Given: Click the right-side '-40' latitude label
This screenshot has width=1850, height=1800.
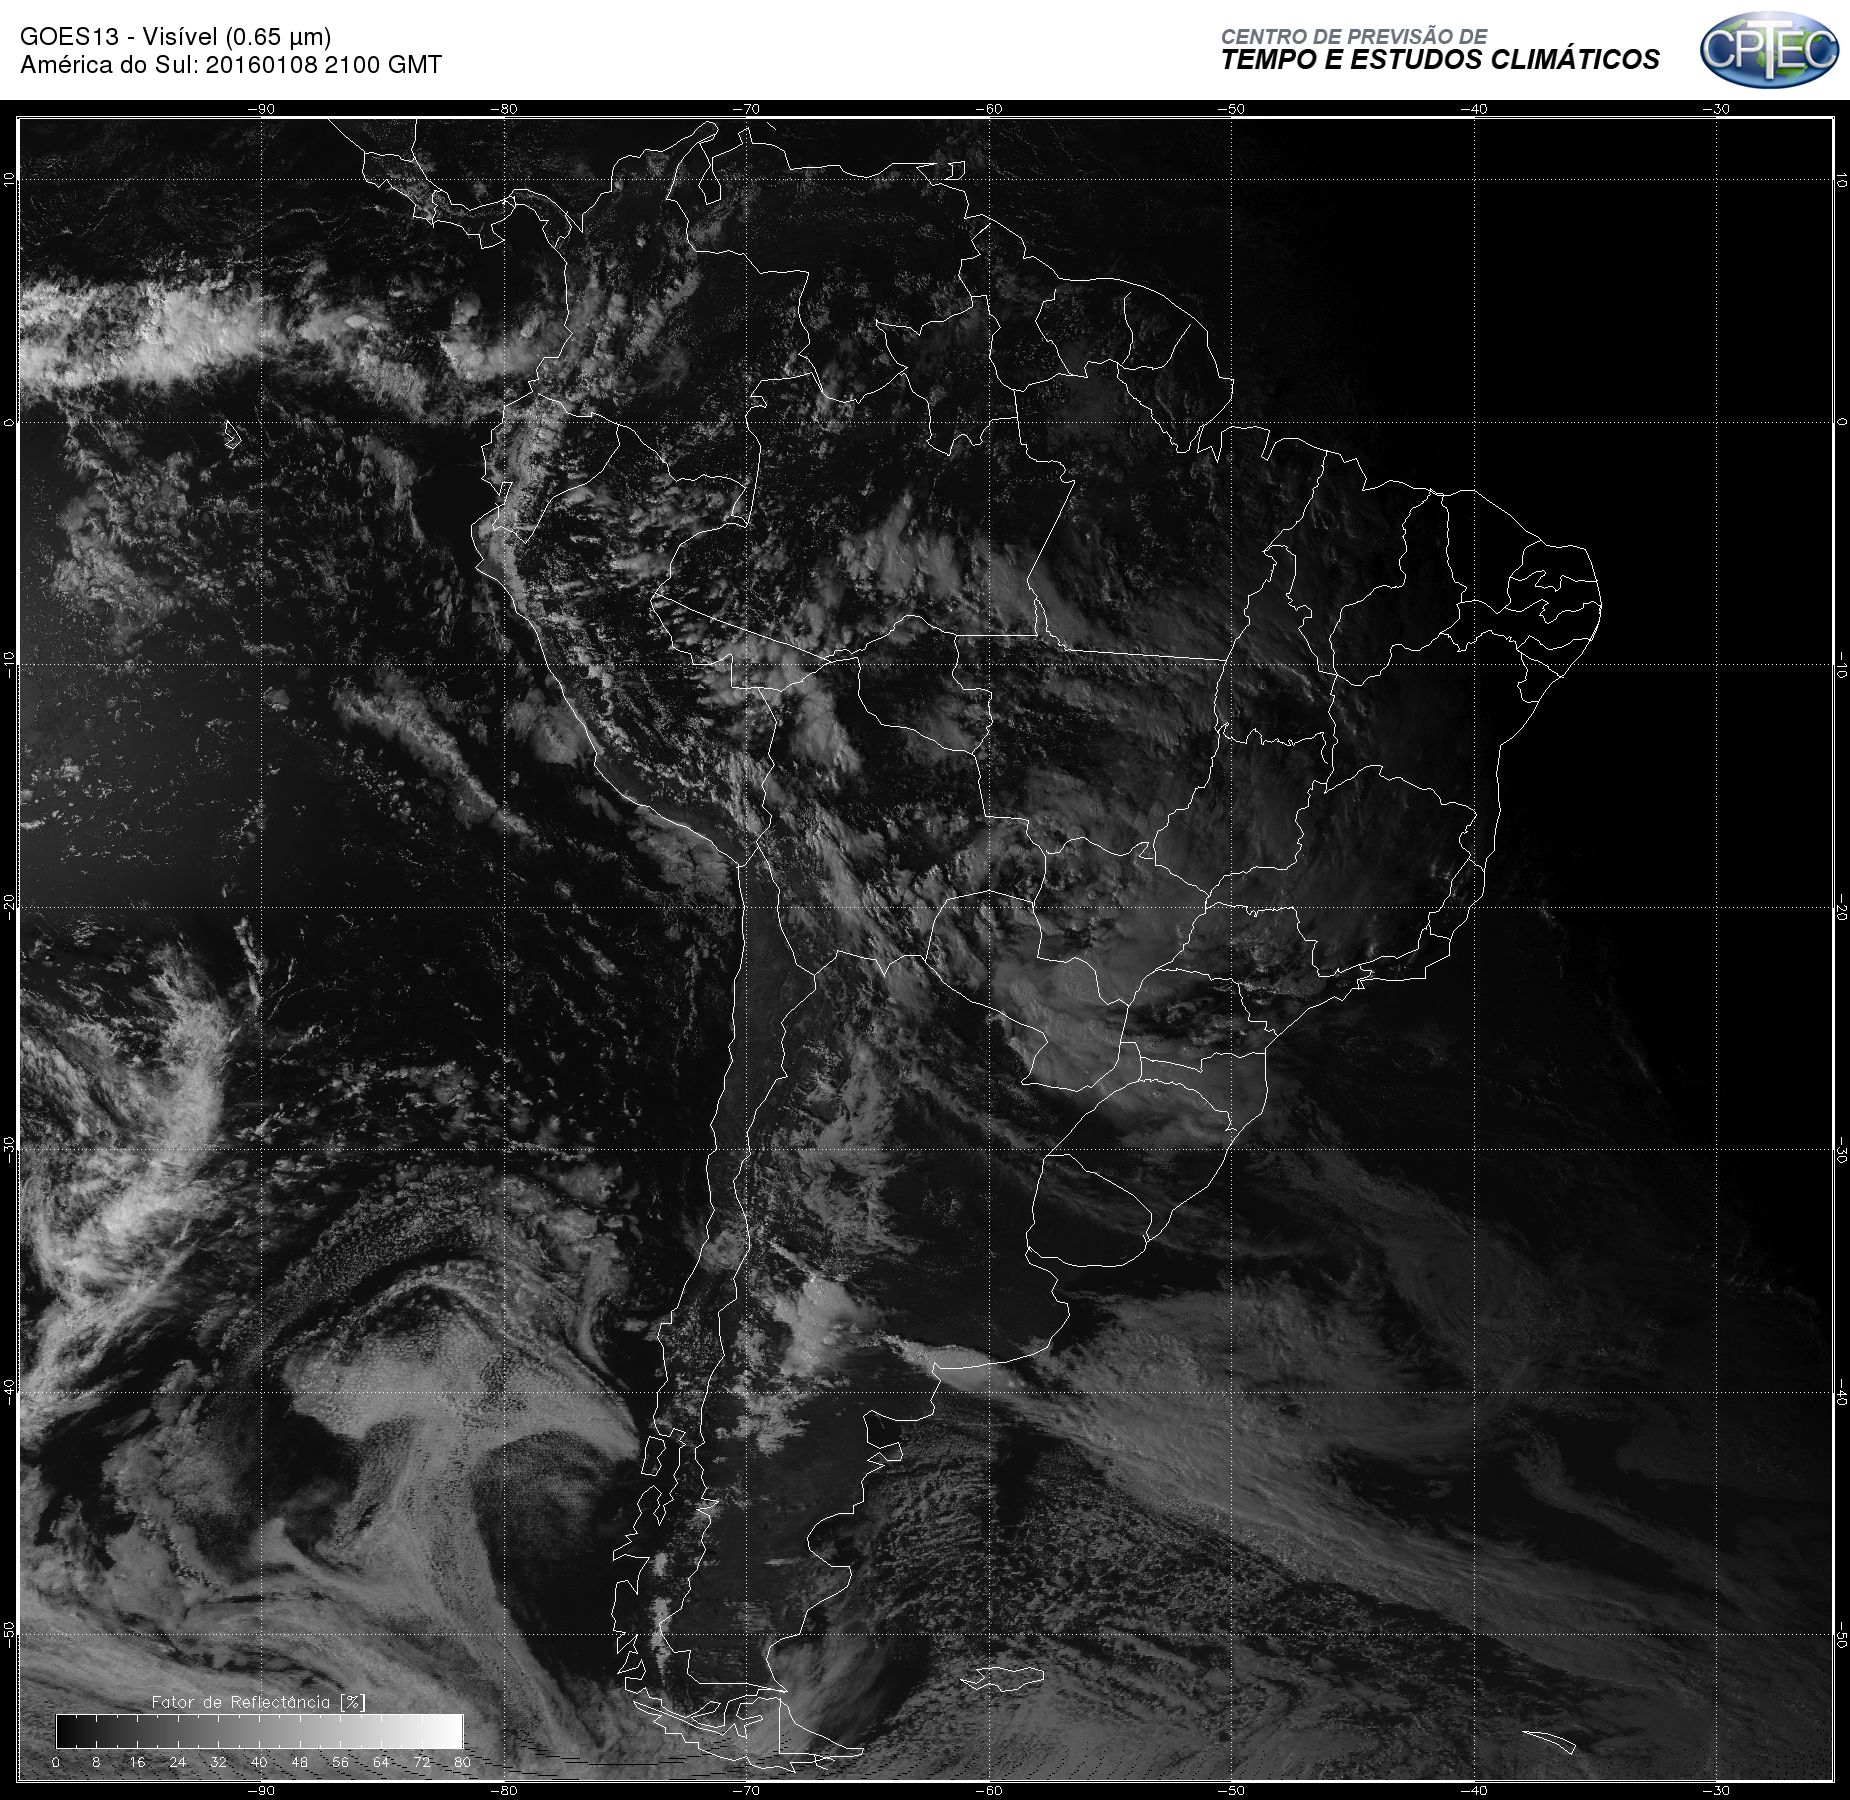Looking at the screenshot, I should [1841, 1393].
